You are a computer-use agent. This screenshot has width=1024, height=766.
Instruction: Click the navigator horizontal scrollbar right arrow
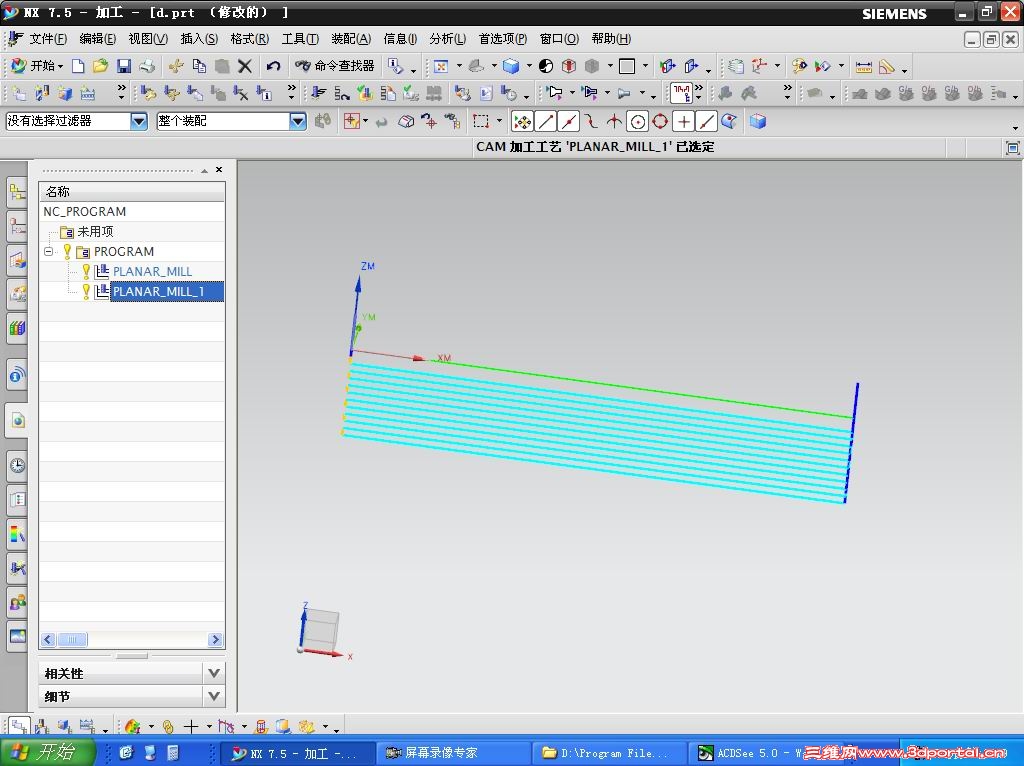tap(216, 639)
